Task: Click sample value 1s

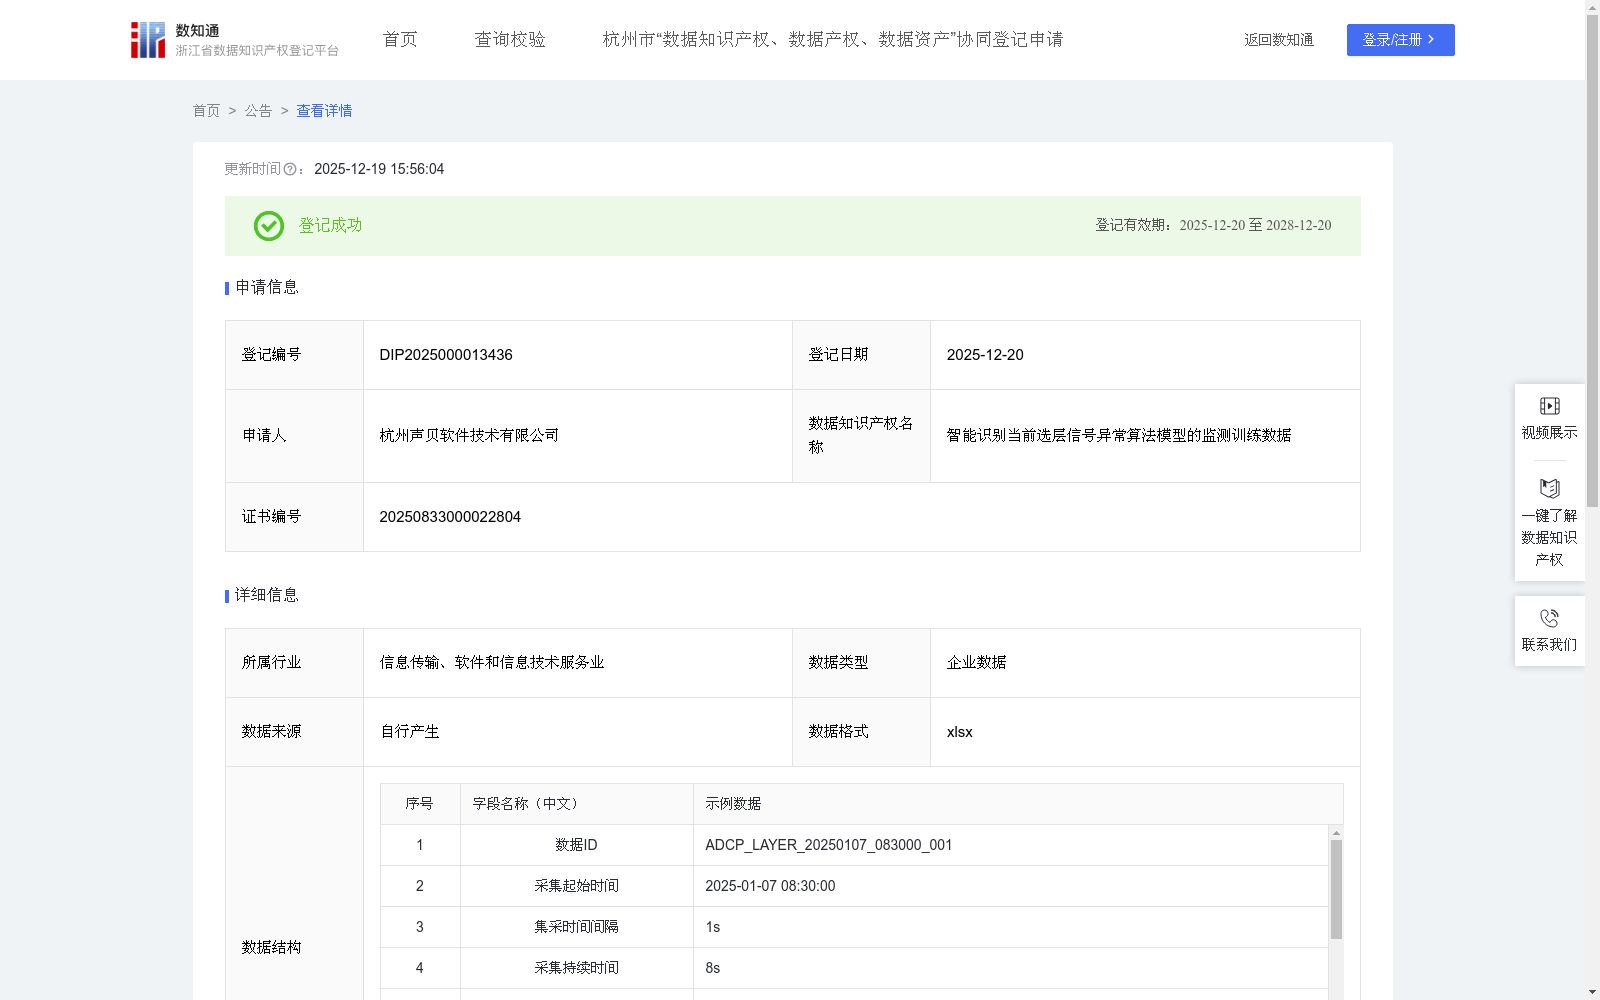Action: (x=713, y=927)
